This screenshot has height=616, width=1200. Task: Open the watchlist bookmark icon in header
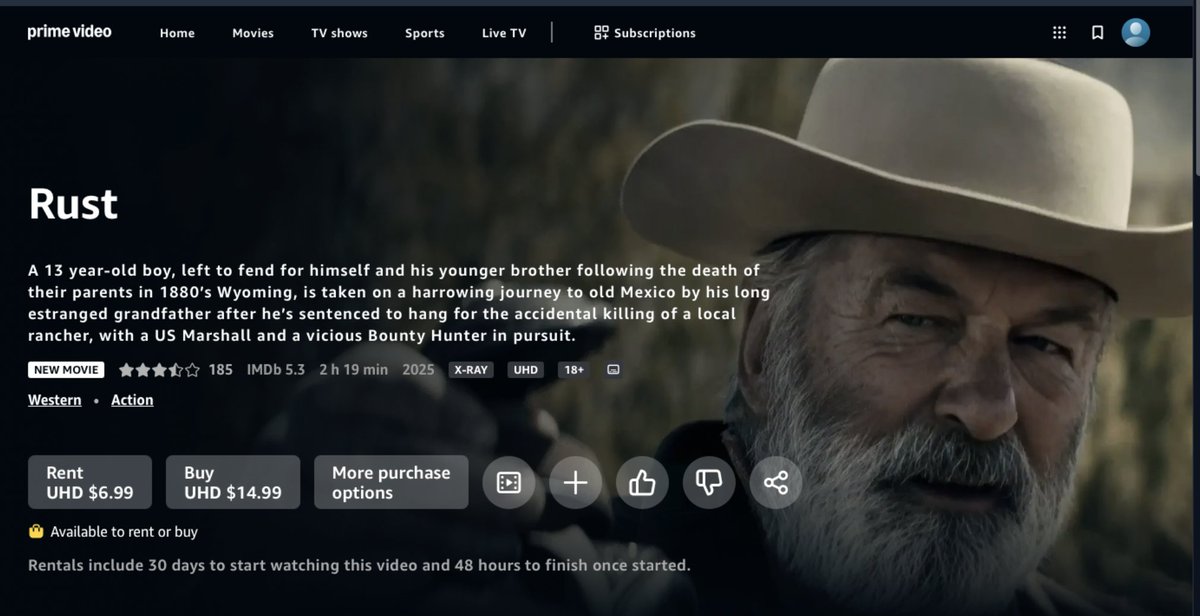[1097, 33]
